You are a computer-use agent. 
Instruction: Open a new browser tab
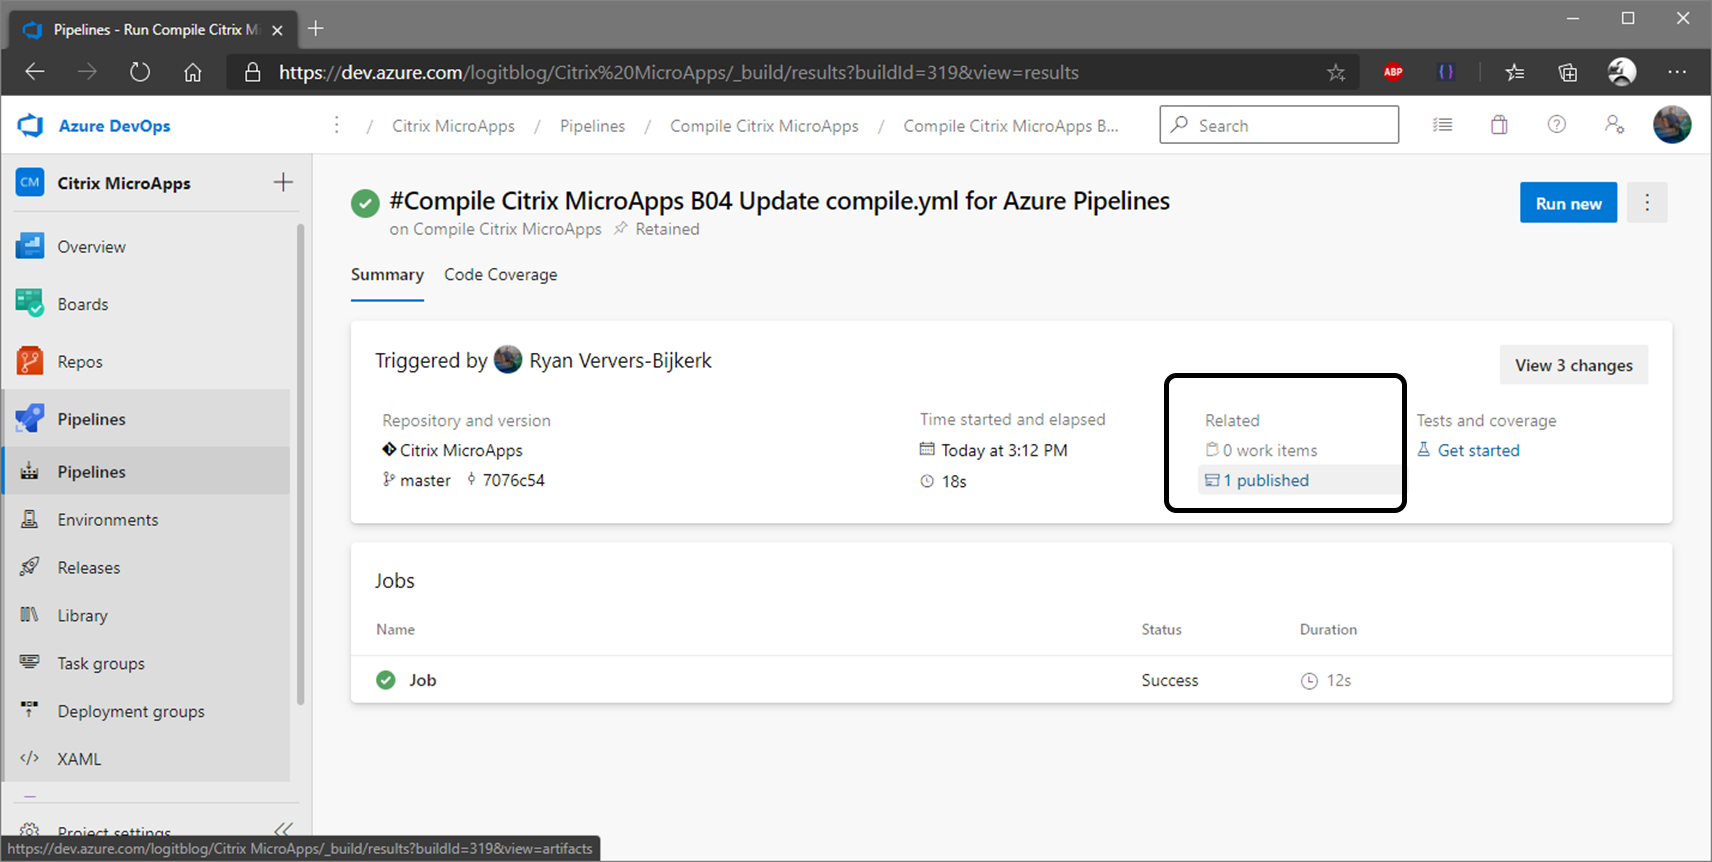(x=316, y=29)
